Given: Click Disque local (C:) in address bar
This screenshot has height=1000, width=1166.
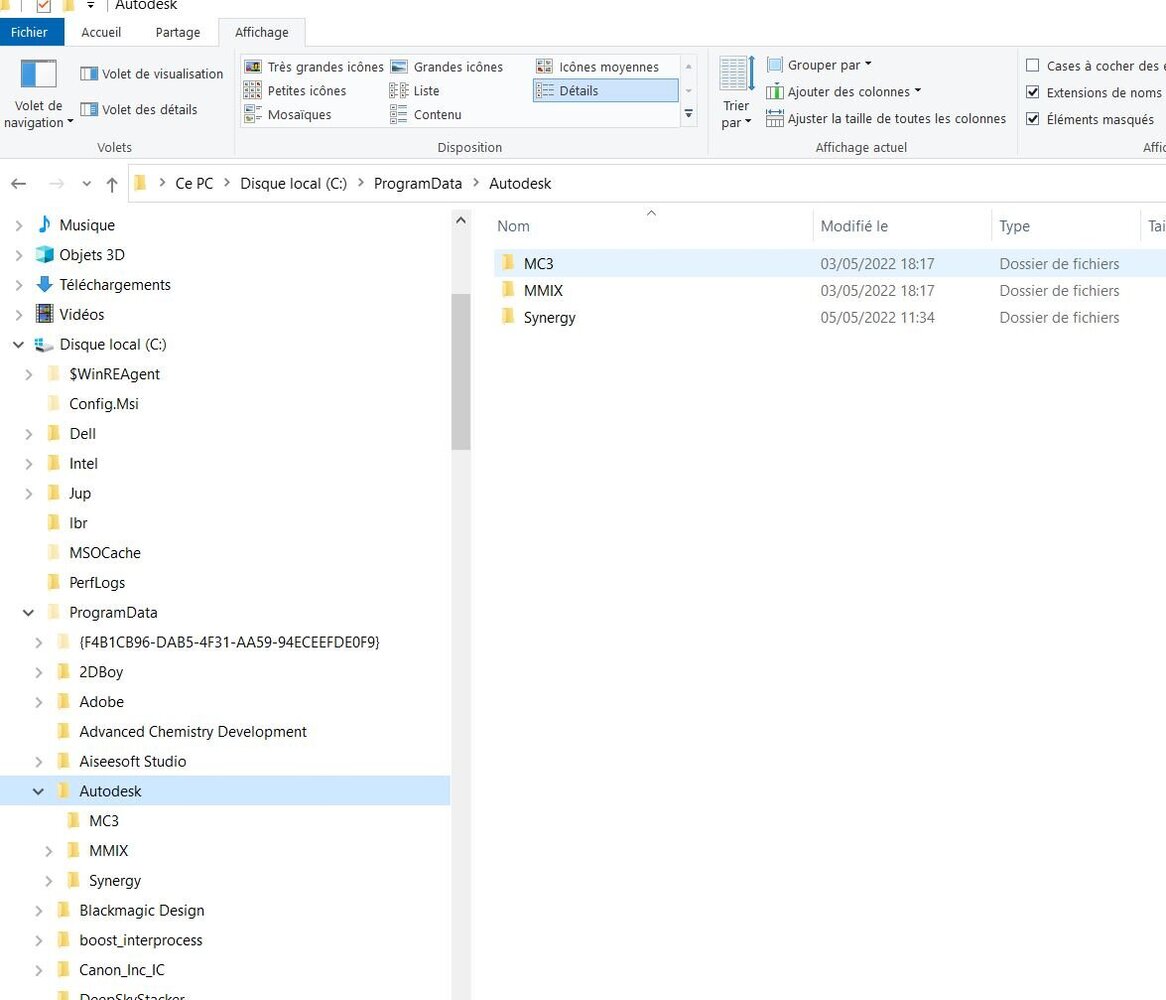Looking at the screenshot, I should click(293, 184).
